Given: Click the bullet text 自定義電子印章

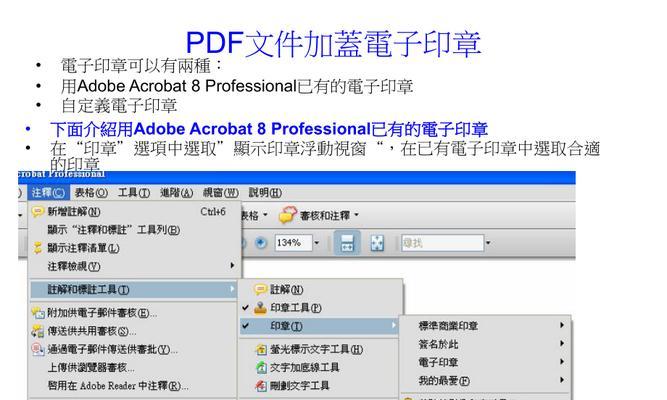Looking at the screenshot, I should [x=119, y=106].
